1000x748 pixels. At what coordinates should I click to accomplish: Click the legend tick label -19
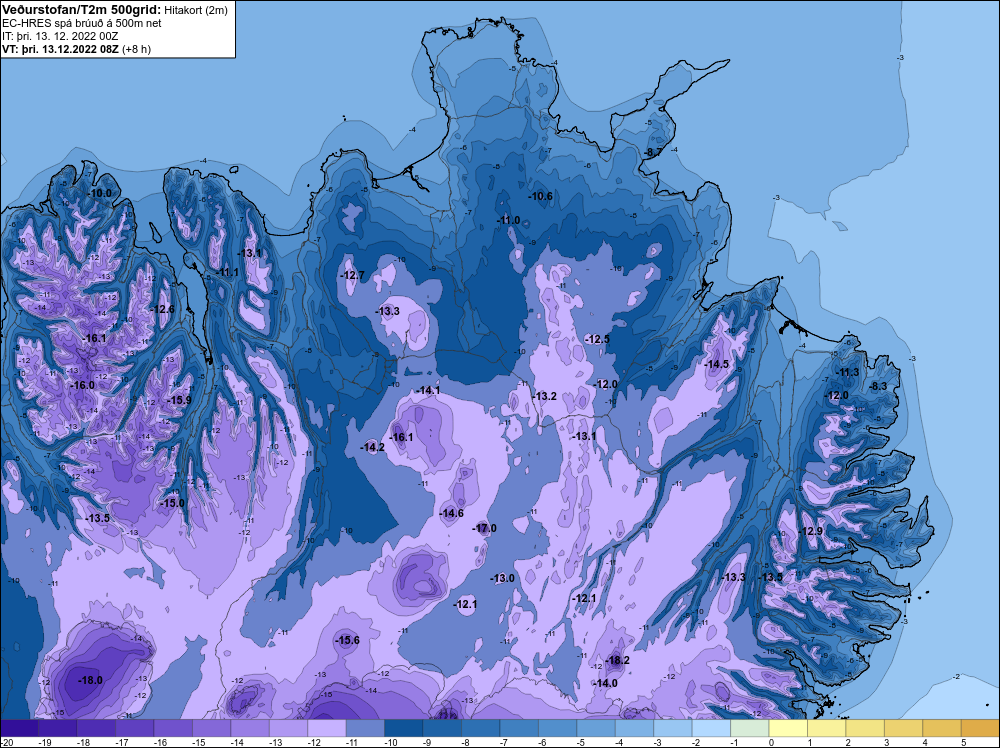[44, 742]
